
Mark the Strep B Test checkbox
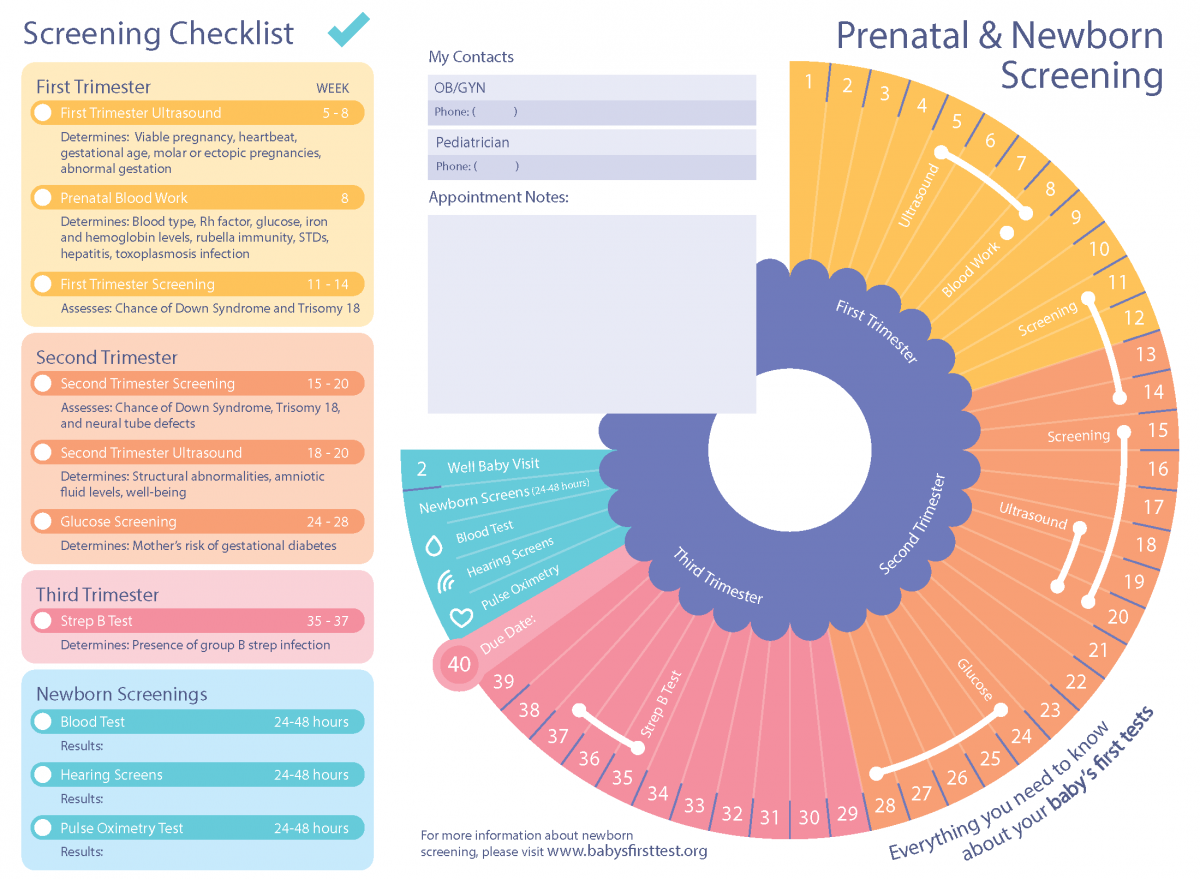tap(43, 621)
